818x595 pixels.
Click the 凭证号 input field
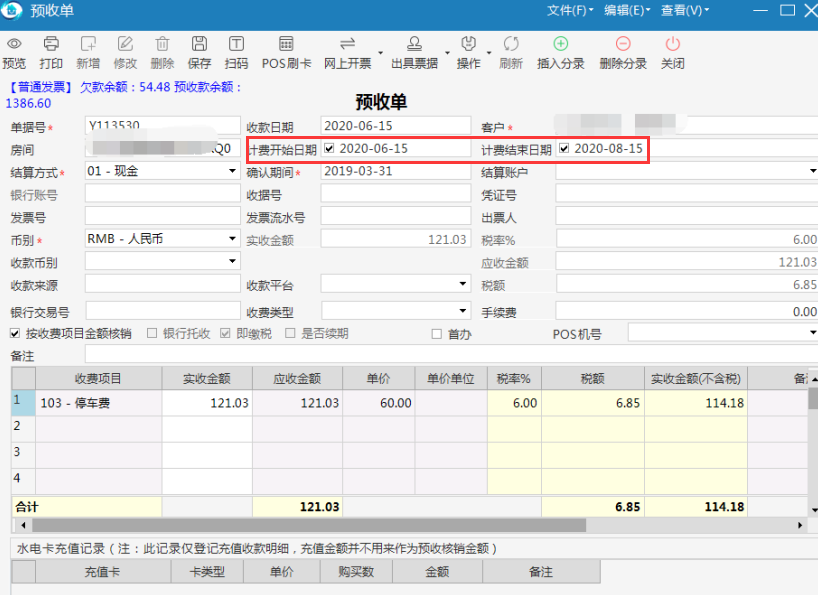pos(687,193)
